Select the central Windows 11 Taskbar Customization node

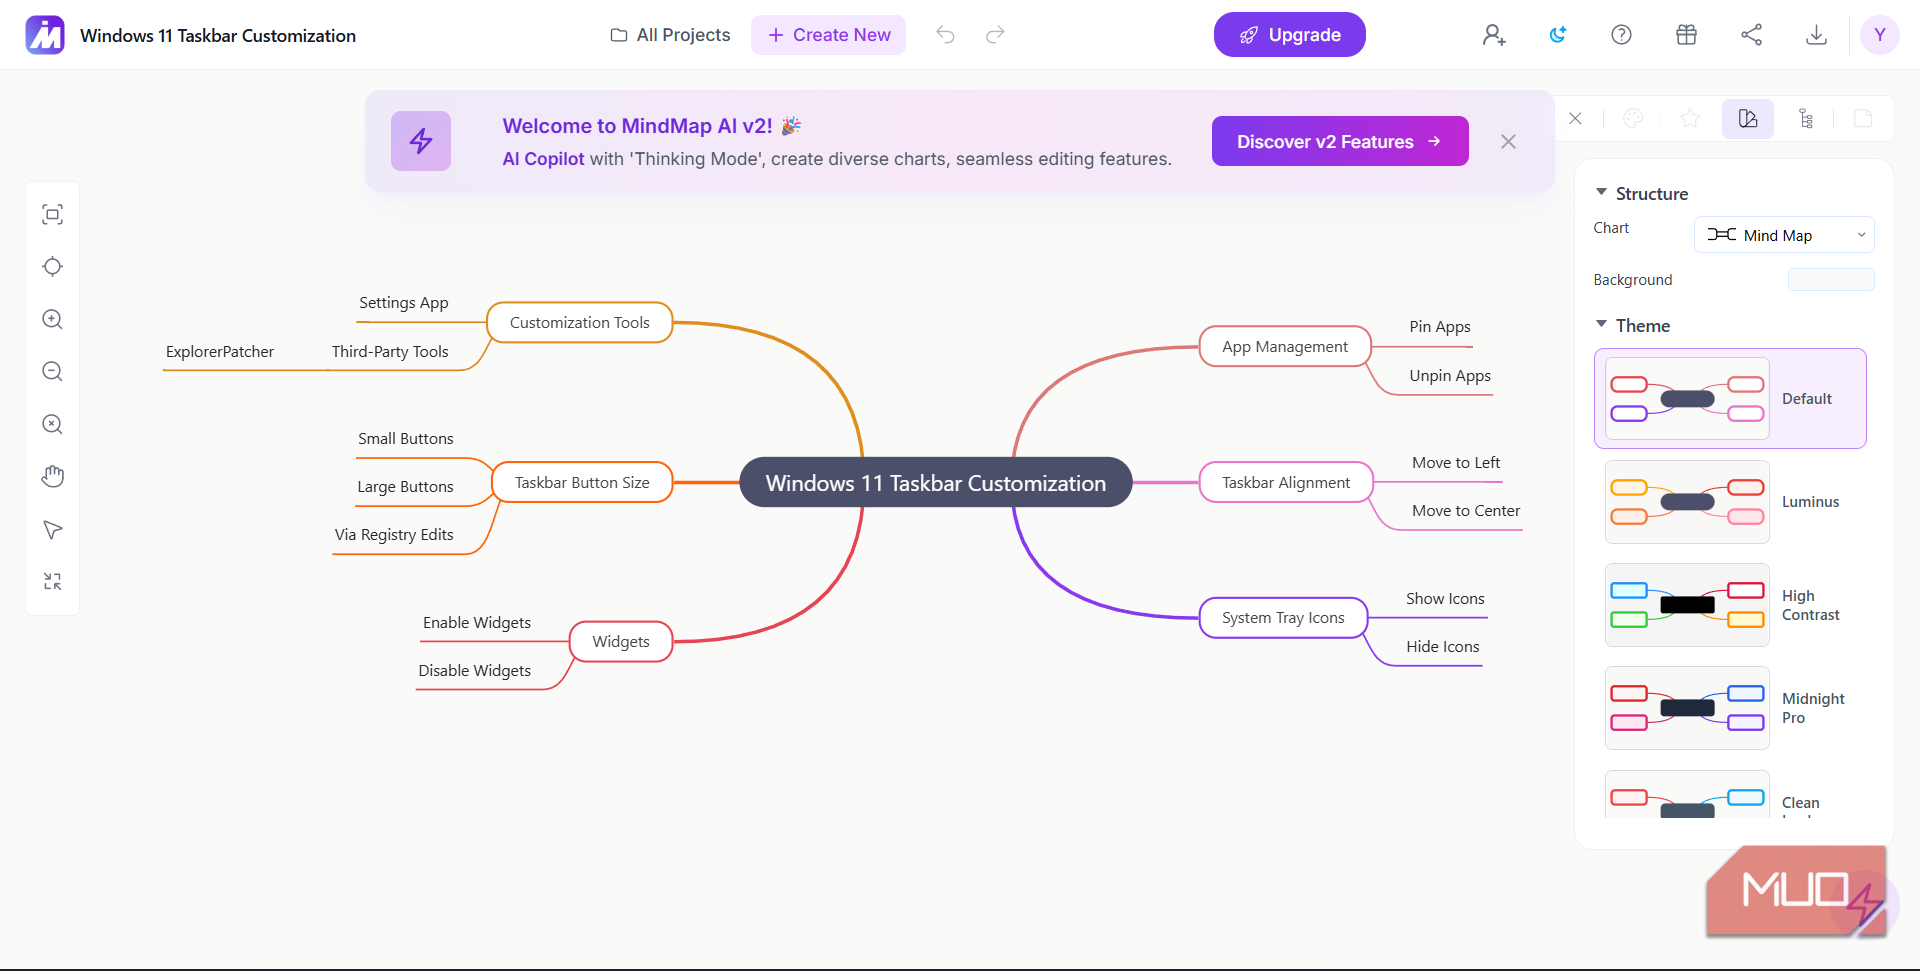(x=935, y=483)
